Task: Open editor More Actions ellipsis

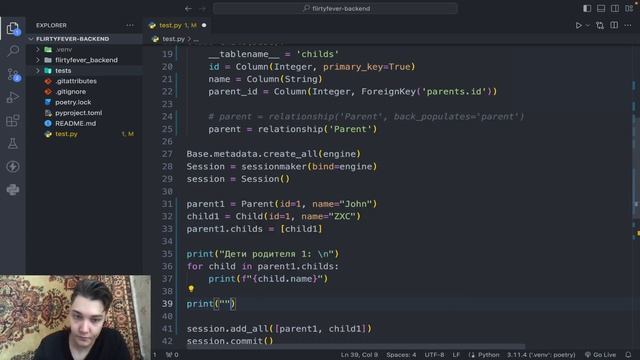Action: (628, 25)
